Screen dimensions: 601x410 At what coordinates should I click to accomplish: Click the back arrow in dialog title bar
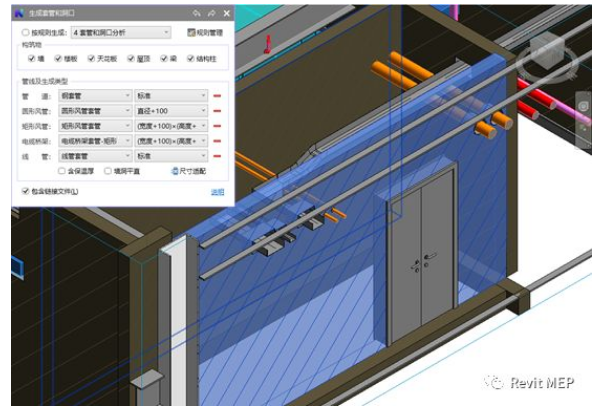(197, 13)
